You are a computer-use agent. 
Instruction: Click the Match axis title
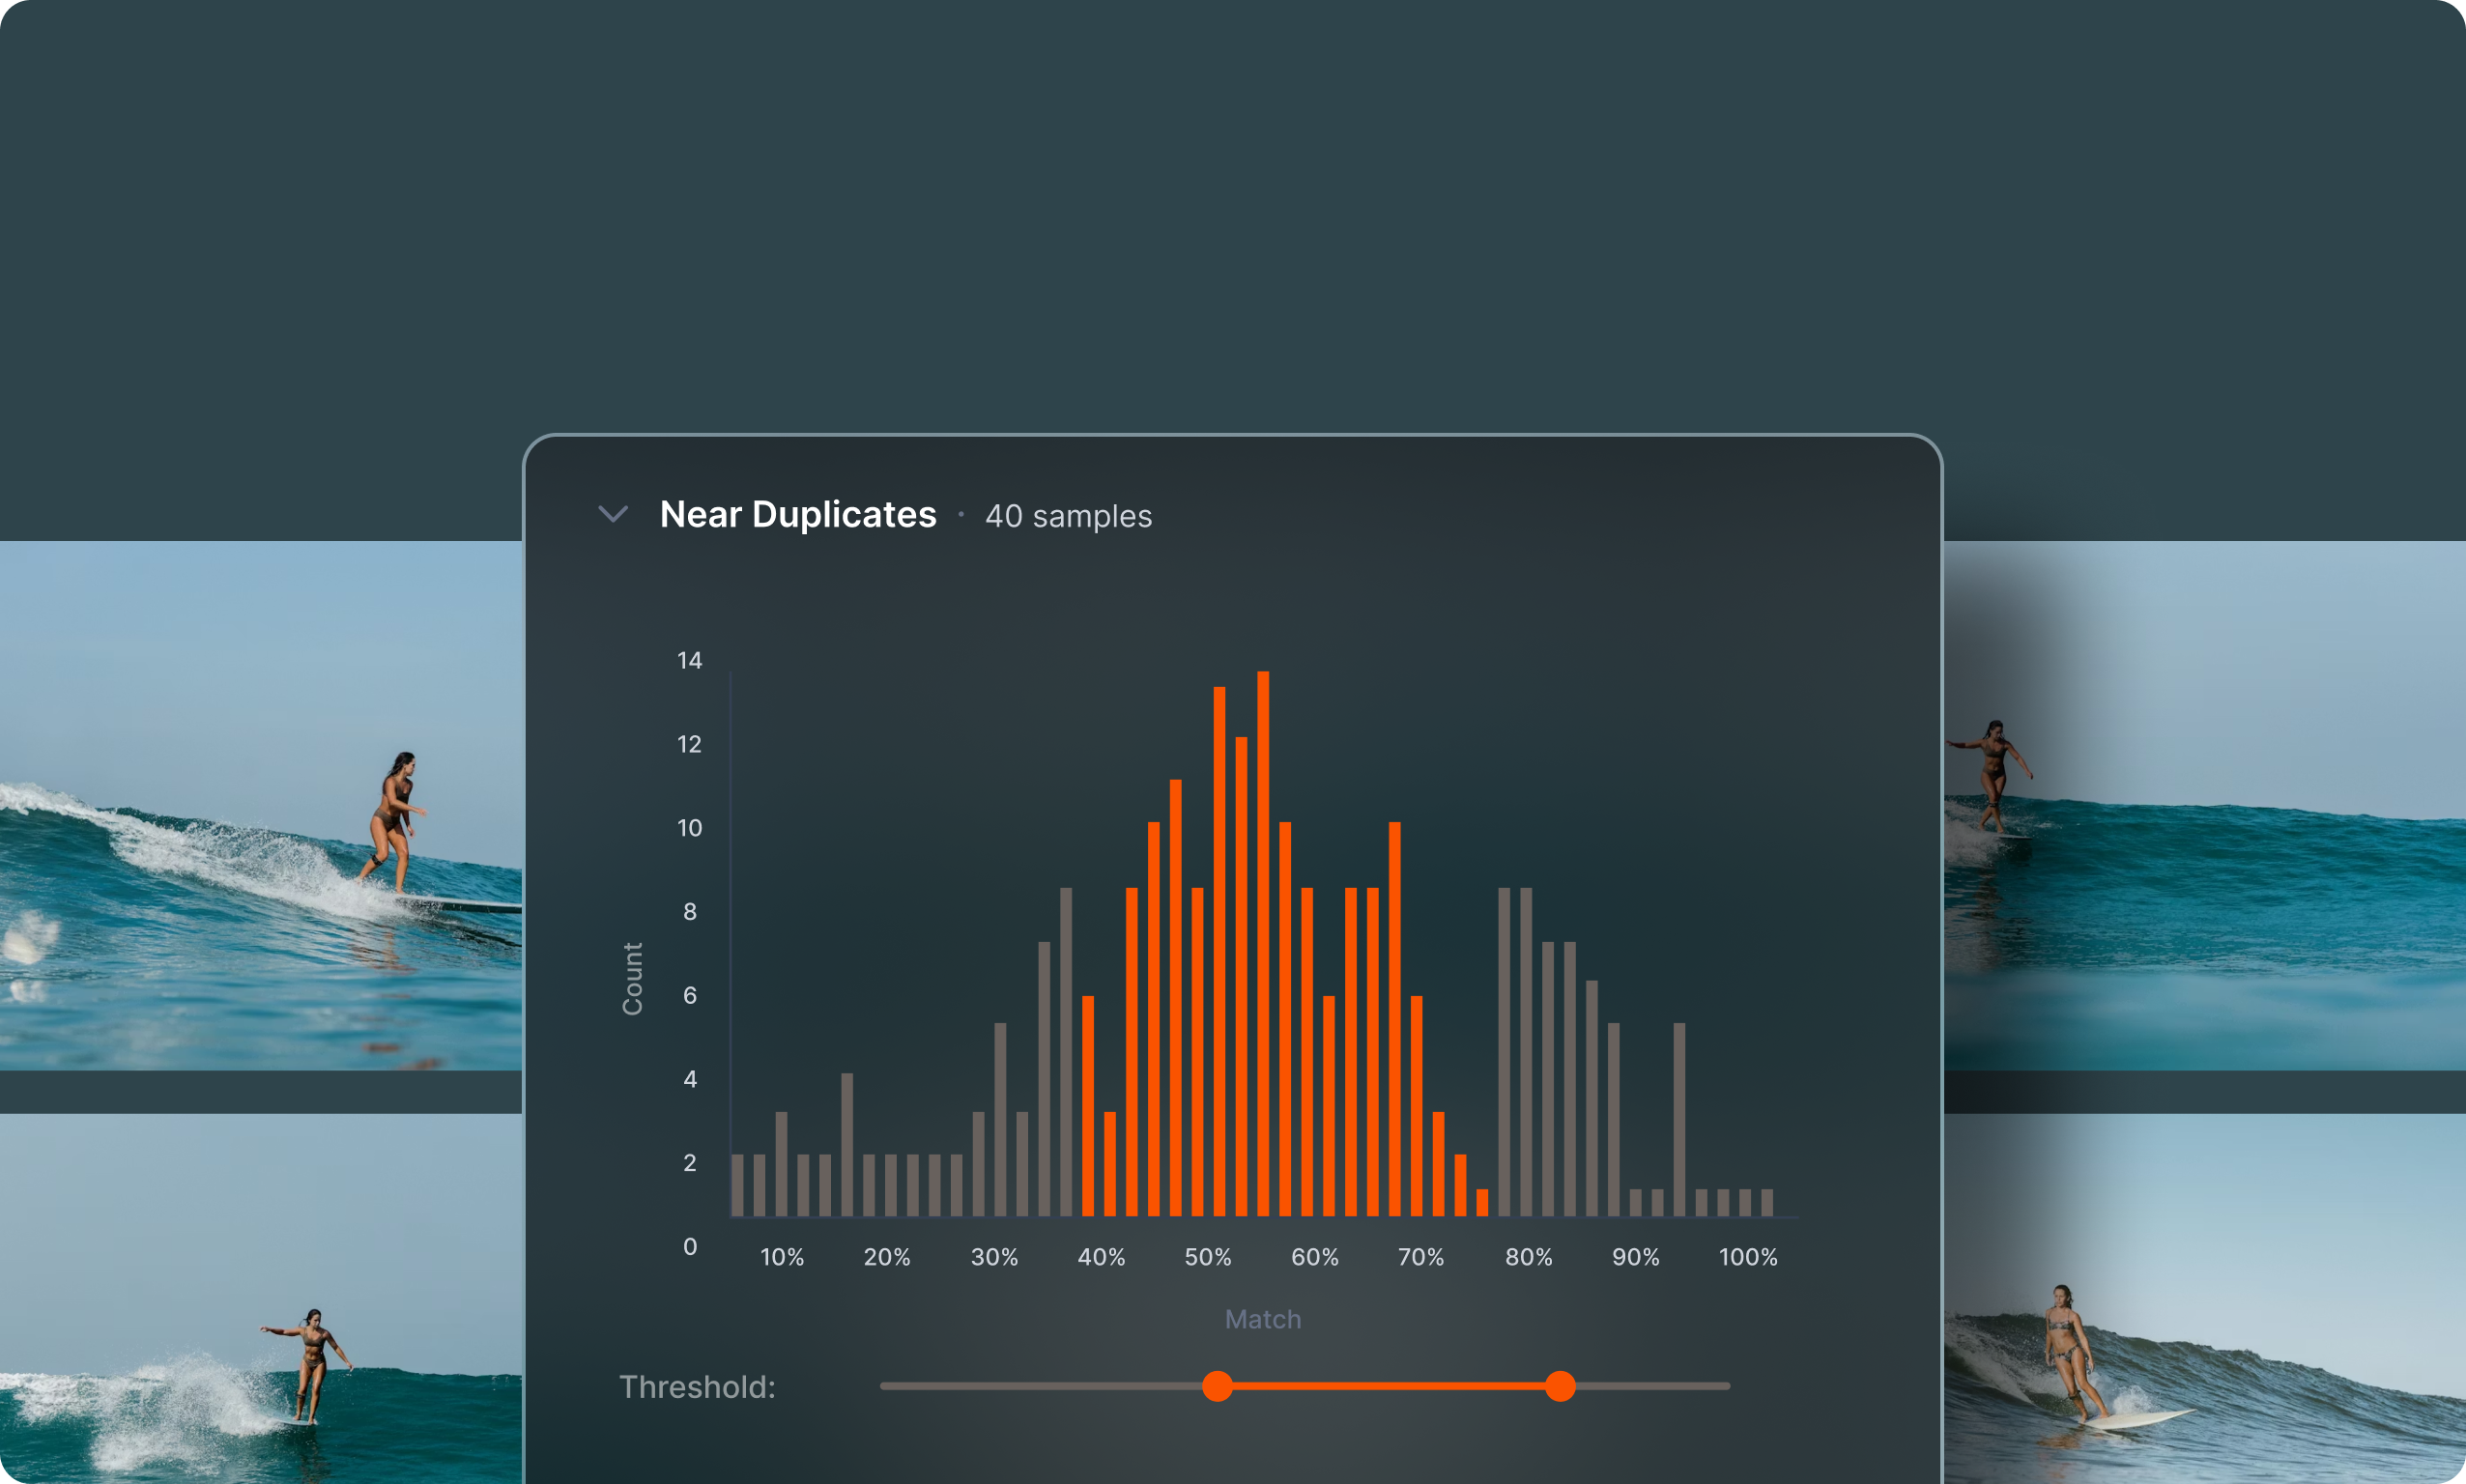point(1263,1319)
